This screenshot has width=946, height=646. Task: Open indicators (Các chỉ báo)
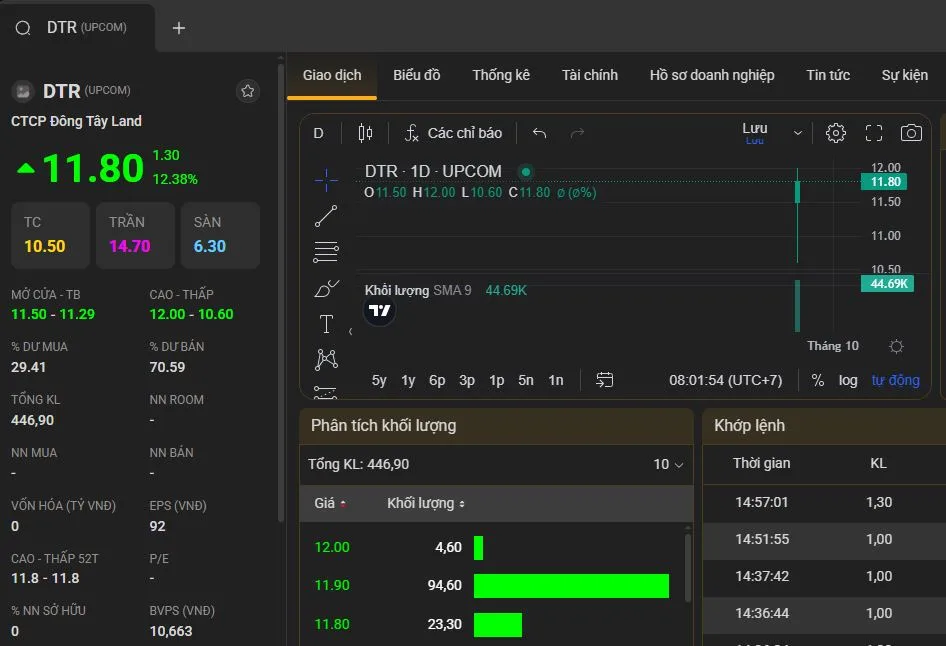(453, 133)
